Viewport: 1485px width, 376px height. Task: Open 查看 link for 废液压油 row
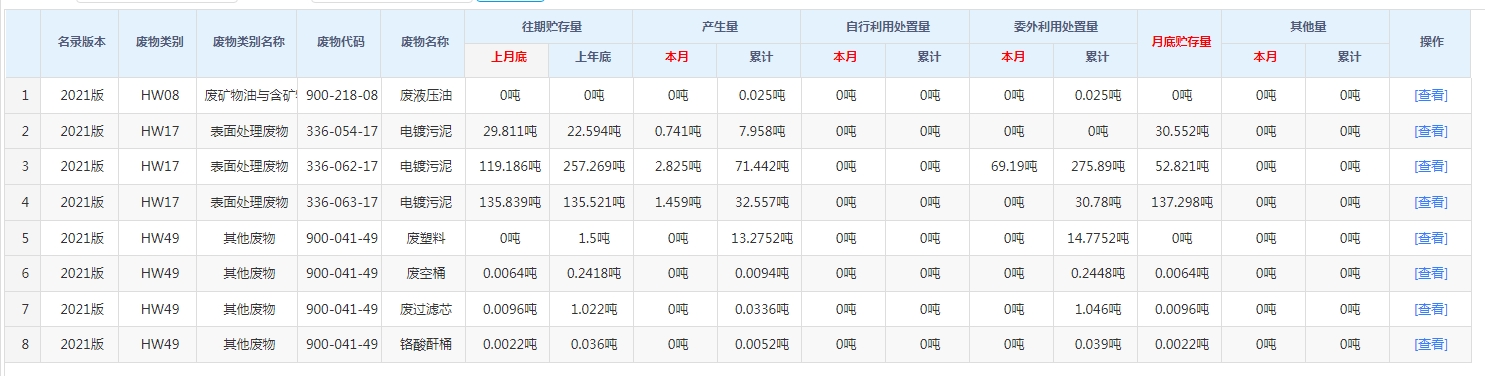(x=1431, y=95)
